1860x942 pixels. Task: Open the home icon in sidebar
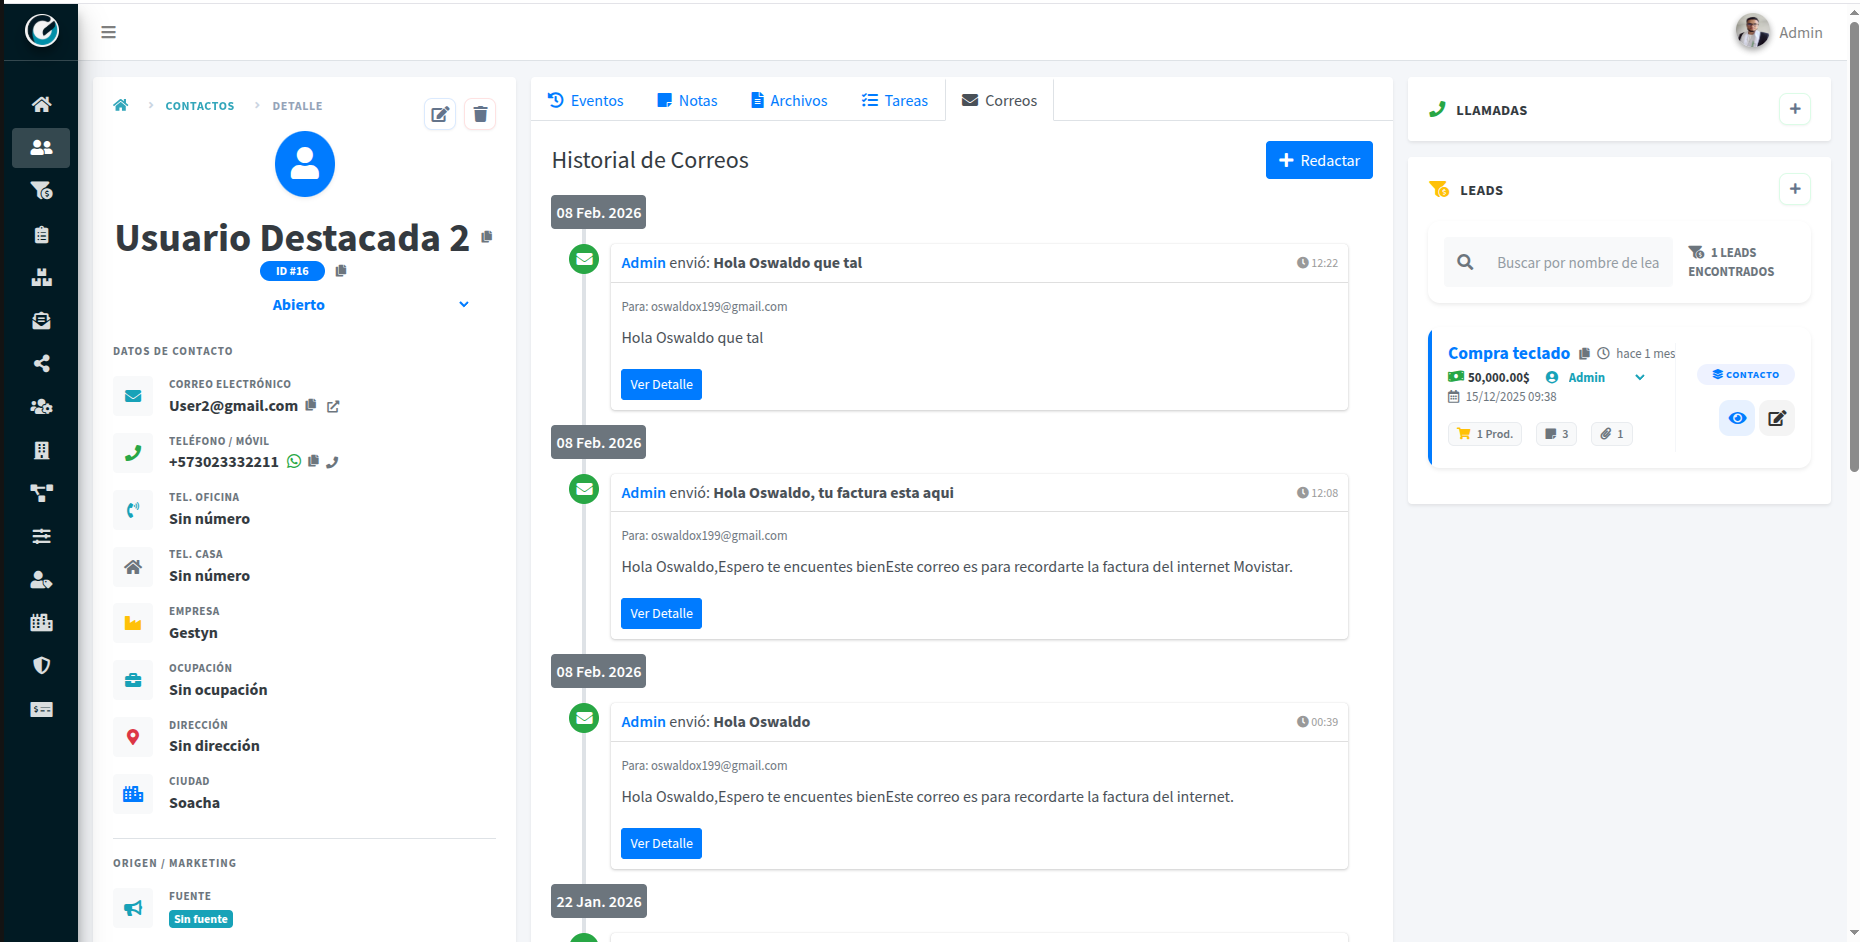tap(41, 104)
